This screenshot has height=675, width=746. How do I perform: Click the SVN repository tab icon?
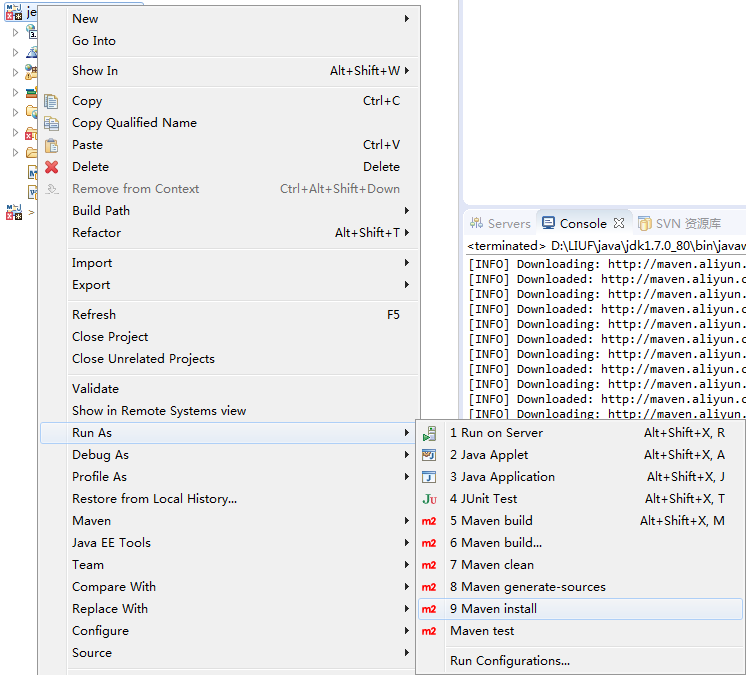pos(645,223)
